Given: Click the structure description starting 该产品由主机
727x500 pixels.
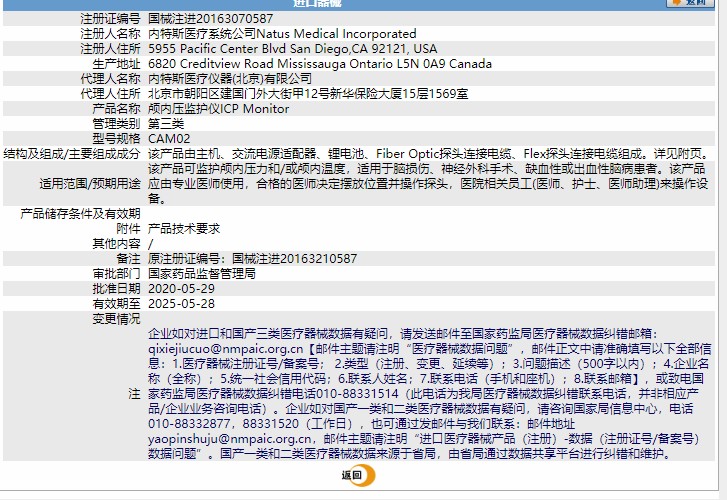Looking at the screenshot, I should pyautogui.click(x=428, y=154).
